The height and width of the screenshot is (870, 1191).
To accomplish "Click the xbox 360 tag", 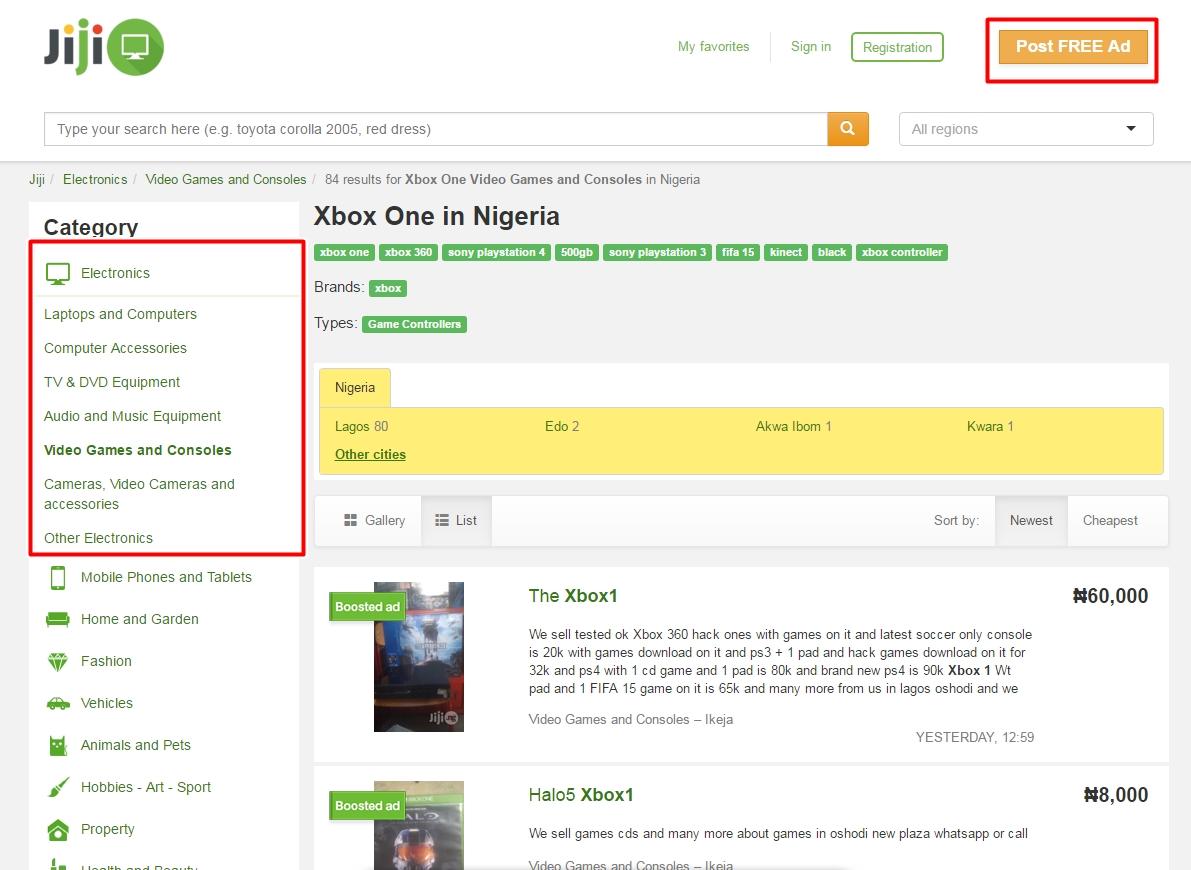I will (x=408, y=252).
